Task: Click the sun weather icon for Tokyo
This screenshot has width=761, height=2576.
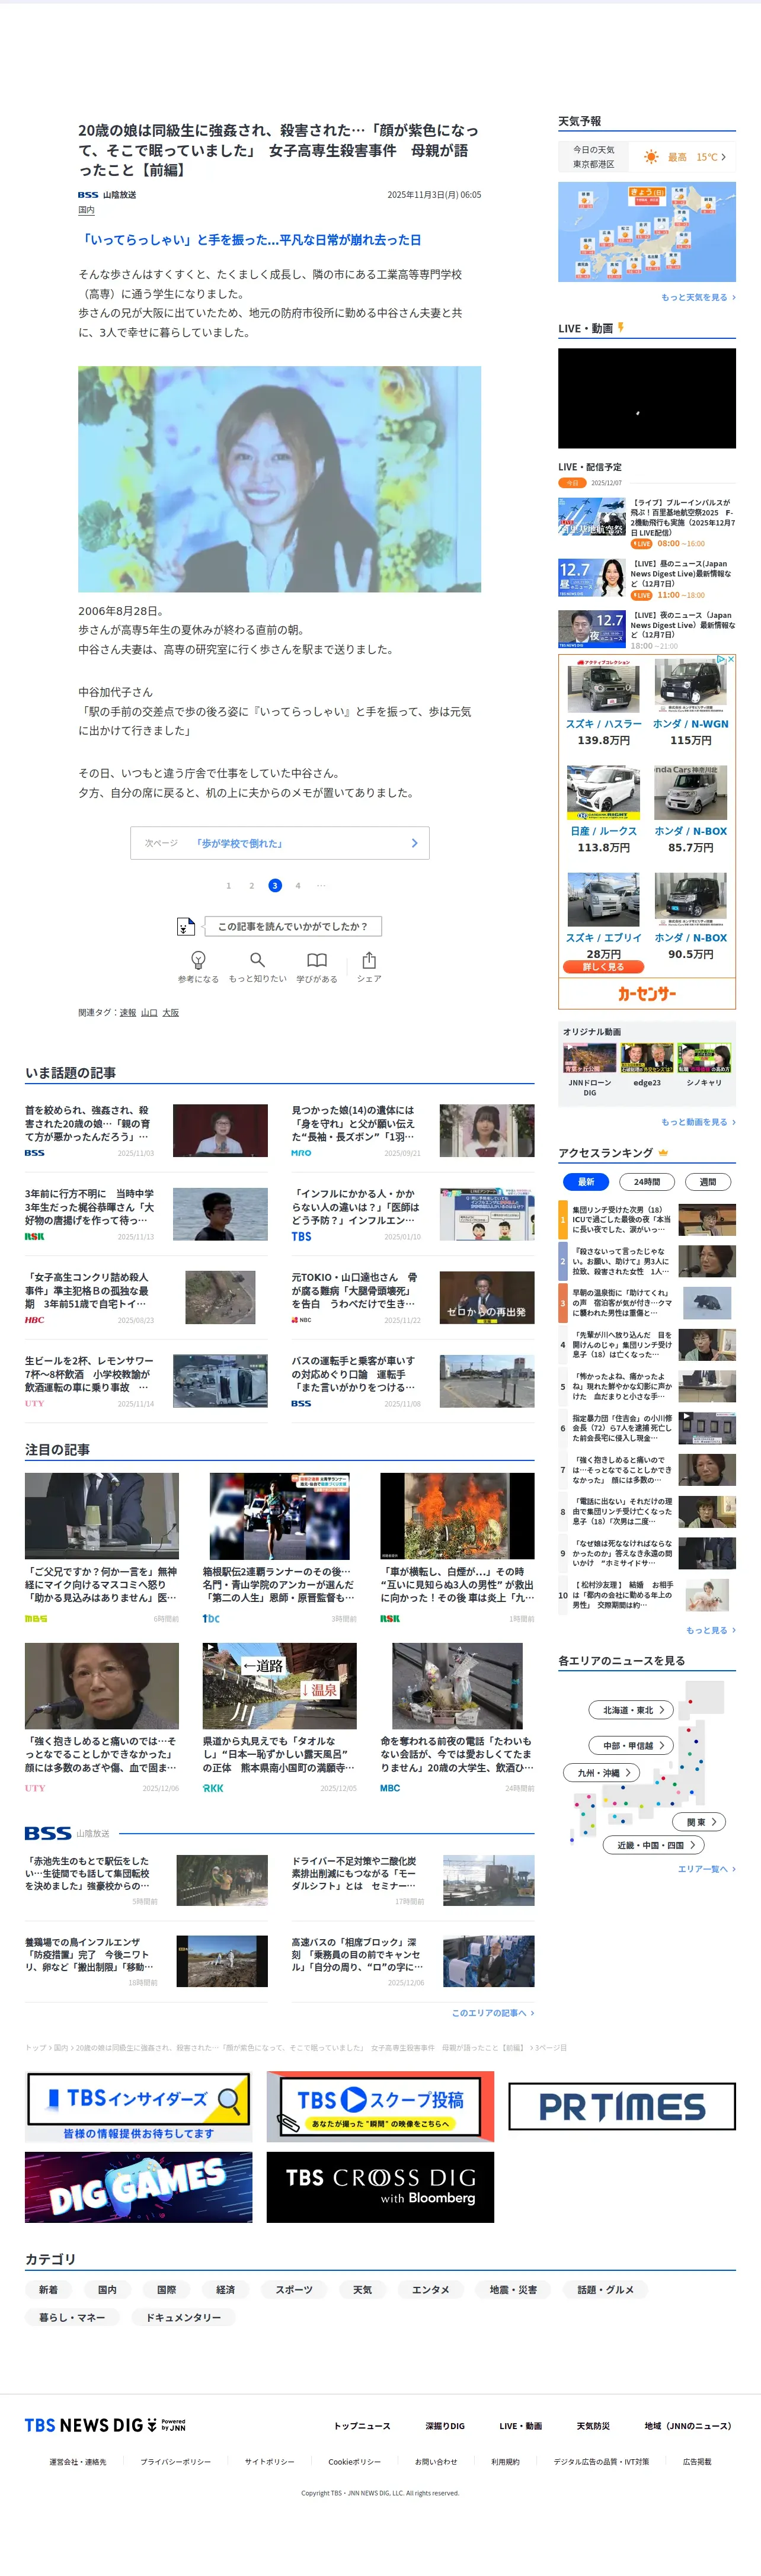Action: pyautogui.click(x=652, y=157)
